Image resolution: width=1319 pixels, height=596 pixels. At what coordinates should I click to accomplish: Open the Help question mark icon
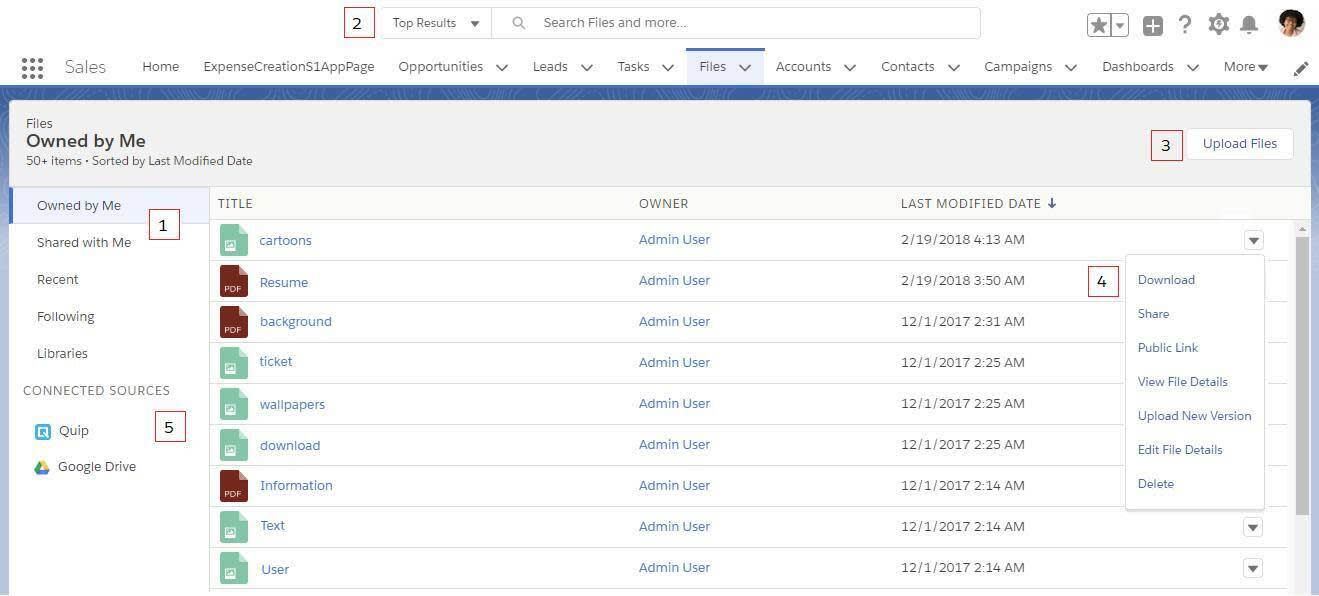pos(1185,24)
